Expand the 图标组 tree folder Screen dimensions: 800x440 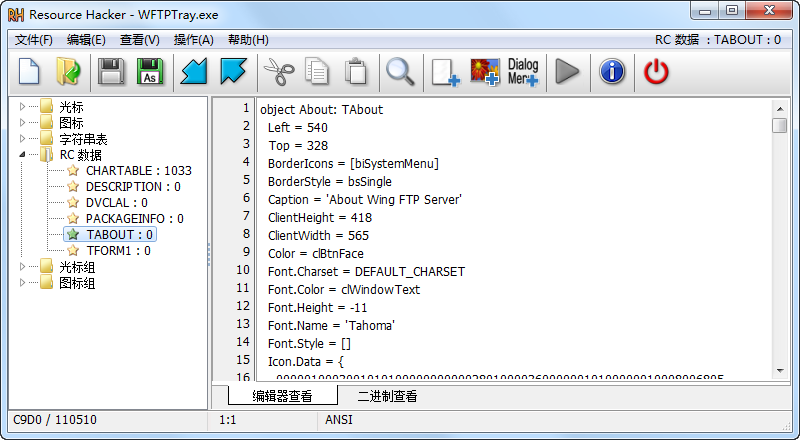point(24,283)
